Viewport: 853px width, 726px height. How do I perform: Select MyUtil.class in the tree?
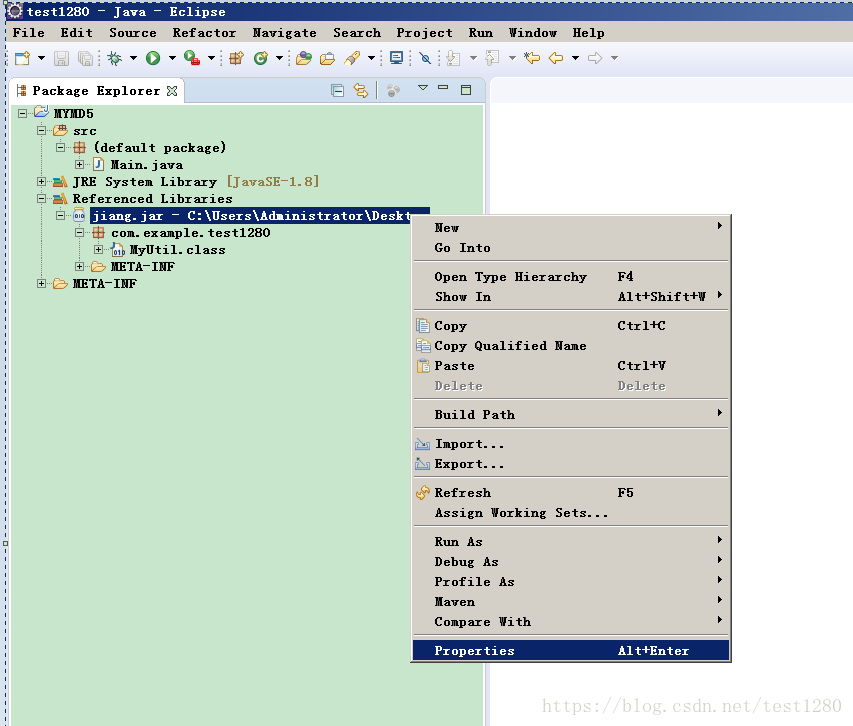177,250
